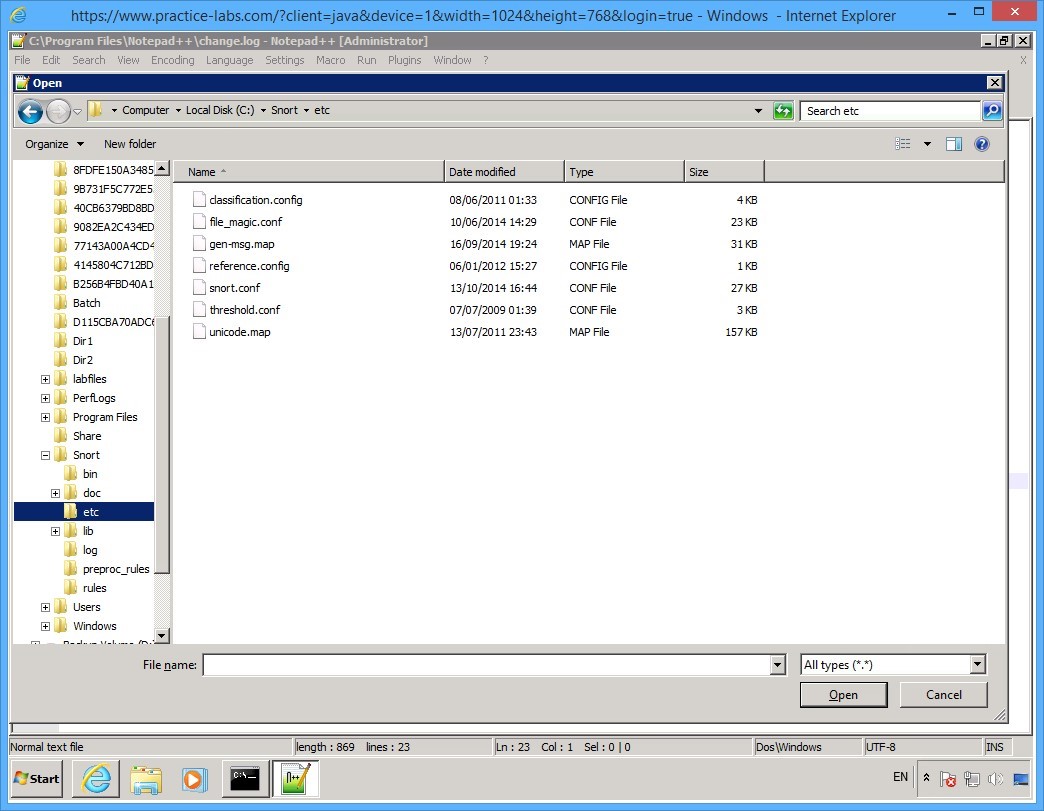Show the preview pane

pyautogui.click(x=954, y=143)
